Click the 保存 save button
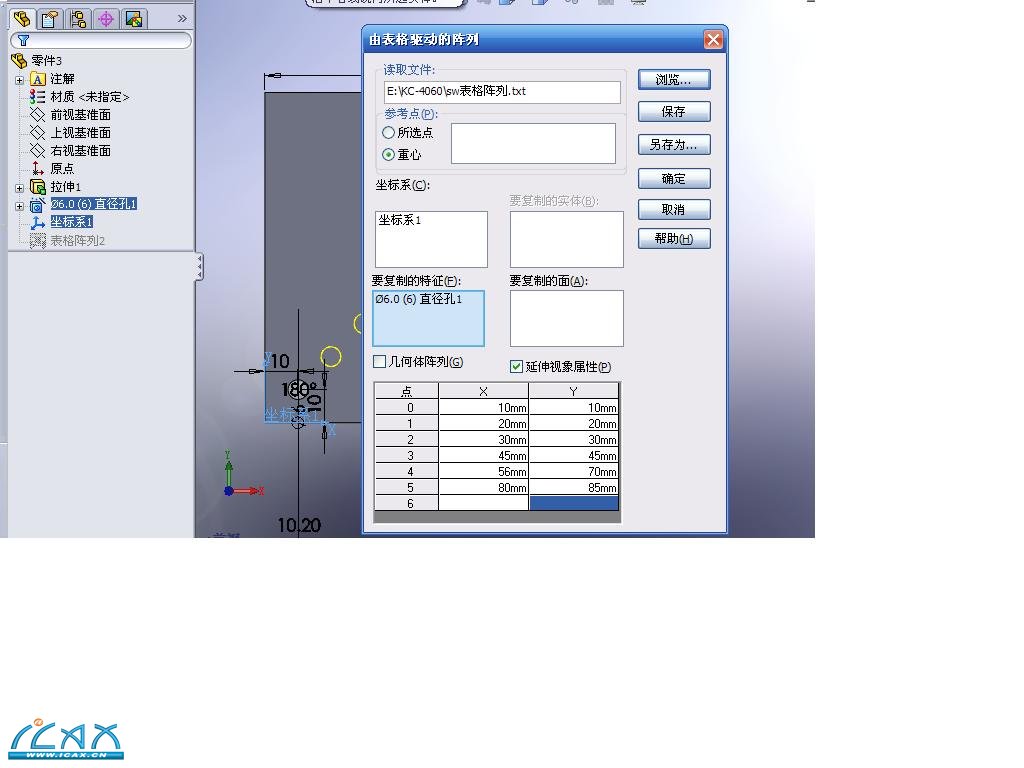Viewport: 1024px width, 768px height. pos(674,112)
